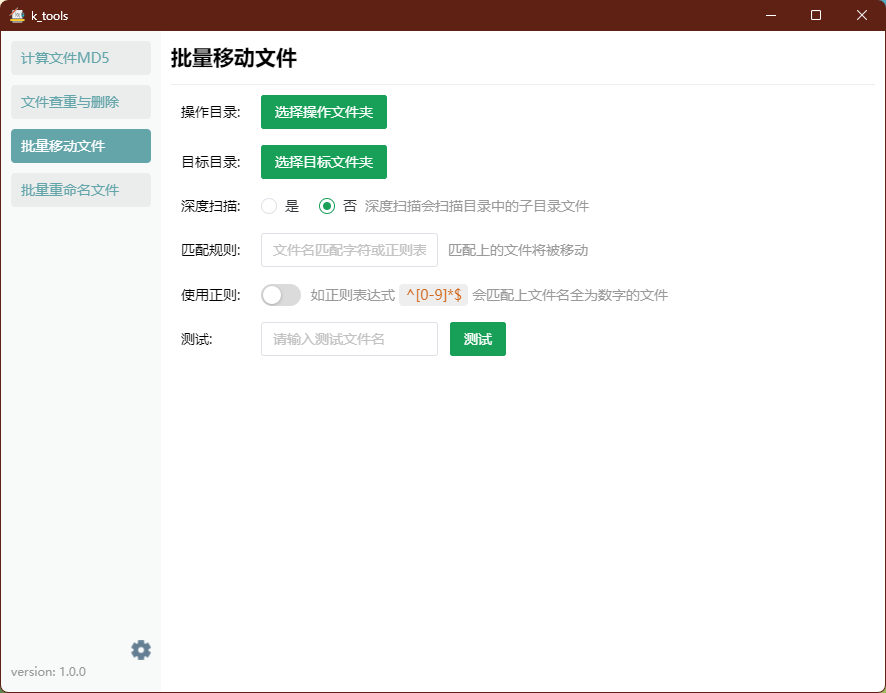Click the highlighted regex example ^[0-9]*$
The width and height of the screenshot is (886, 693).
(432, 294)
